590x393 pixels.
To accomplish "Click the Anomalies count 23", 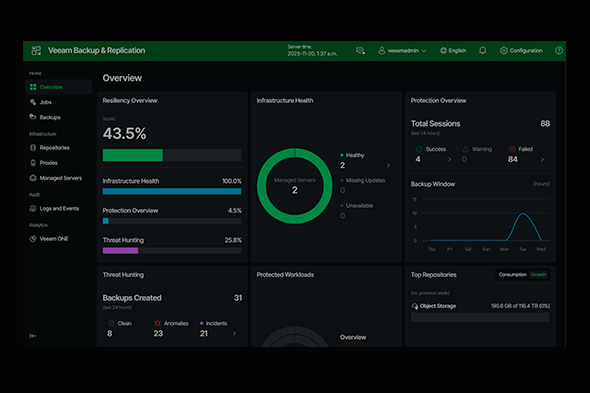I will click(x=158, y=334).
